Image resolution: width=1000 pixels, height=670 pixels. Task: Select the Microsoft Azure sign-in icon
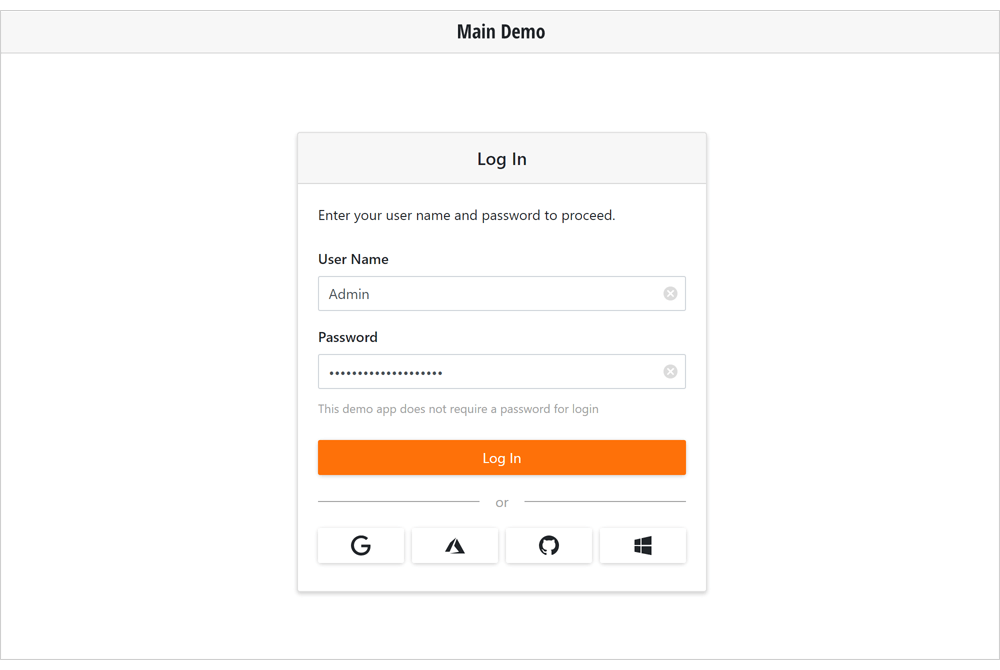click(x=454, y=545)
